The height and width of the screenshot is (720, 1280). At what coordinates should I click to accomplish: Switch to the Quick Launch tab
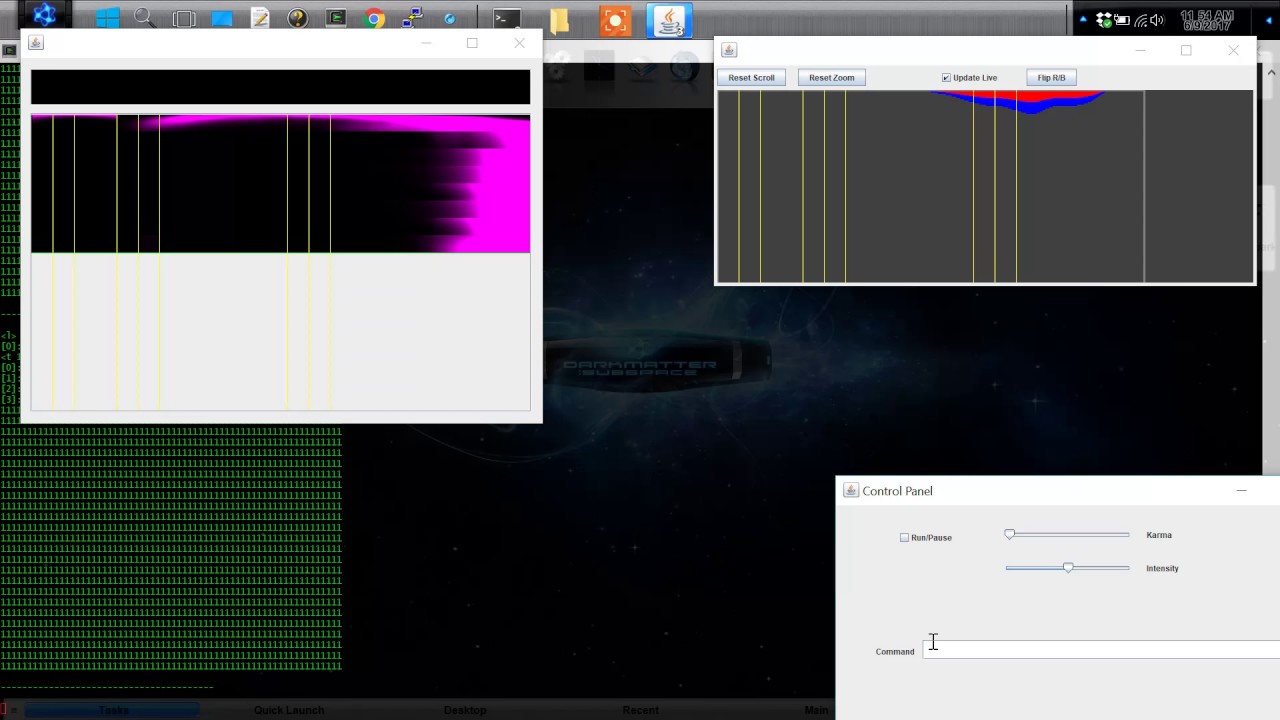click(288, 710)
